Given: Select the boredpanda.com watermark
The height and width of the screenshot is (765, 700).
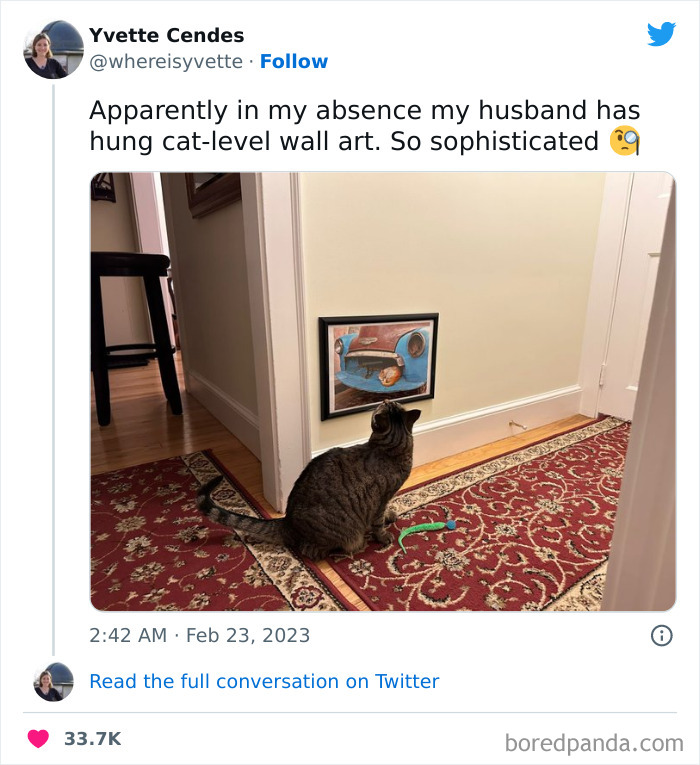Looking at the screenshot, I should (594, 743).
